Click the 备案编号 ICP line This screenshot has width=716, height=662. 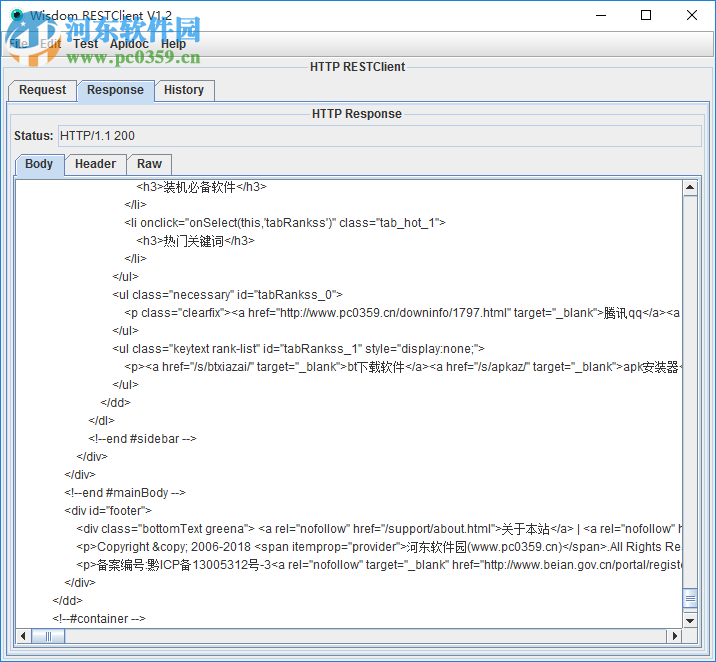379,565
